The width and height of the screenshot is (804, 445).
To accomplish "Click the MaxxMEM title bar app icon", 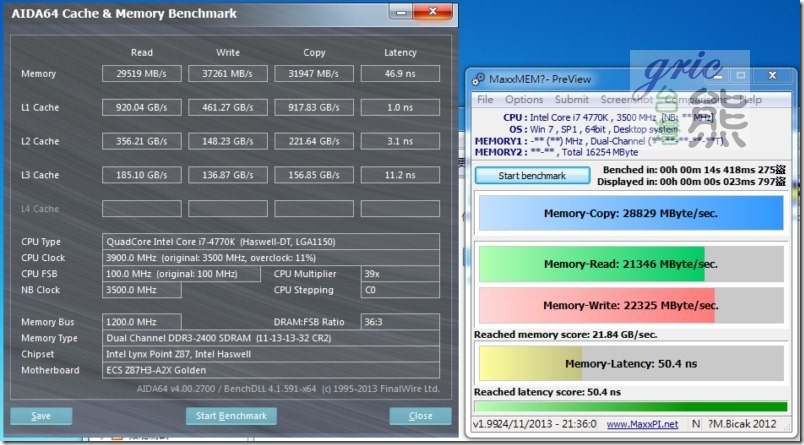I will pos(478,79).
